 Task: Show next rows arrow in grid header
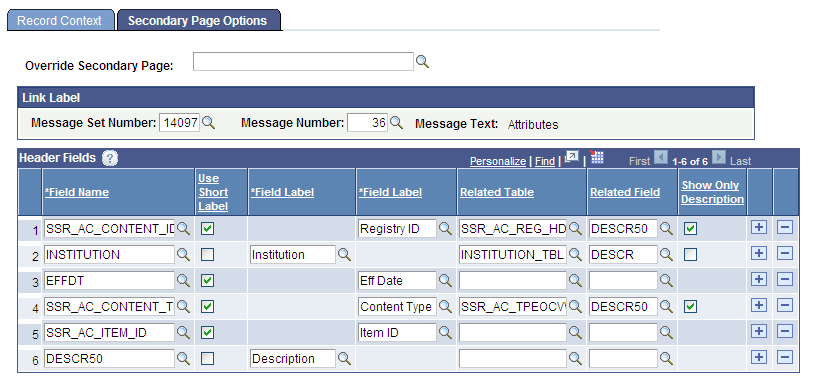click(x=719, y=157)
